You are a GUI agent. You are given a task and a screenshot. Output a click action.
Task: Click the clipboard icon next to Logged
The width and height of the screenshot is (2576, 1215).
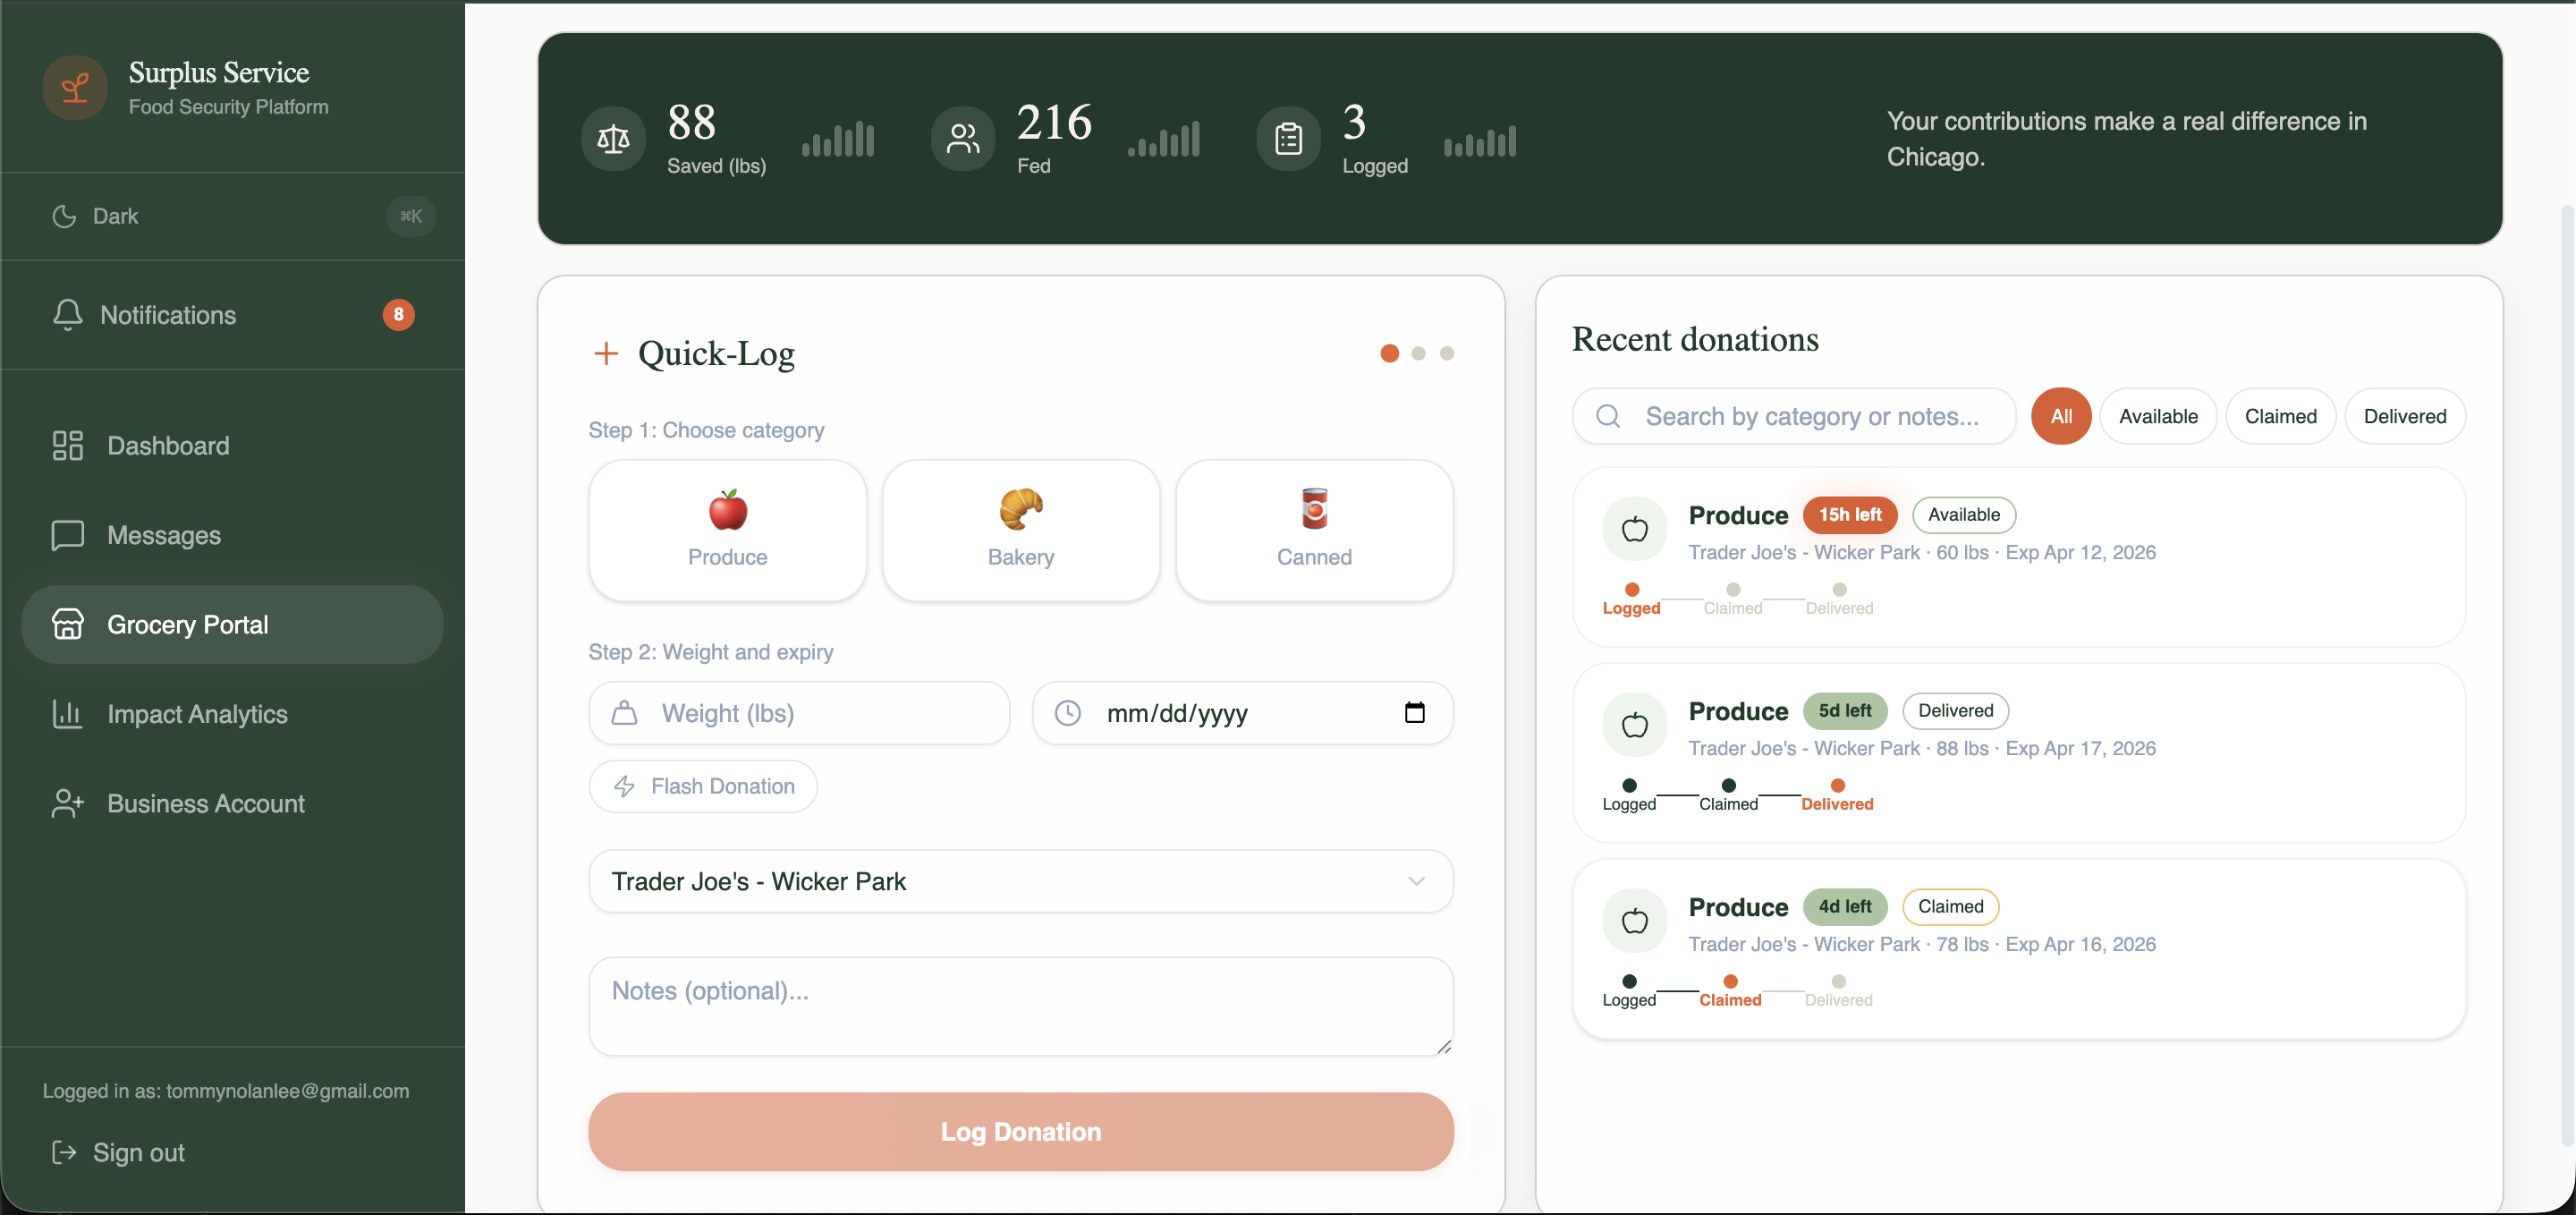(x=1288, y=139)
